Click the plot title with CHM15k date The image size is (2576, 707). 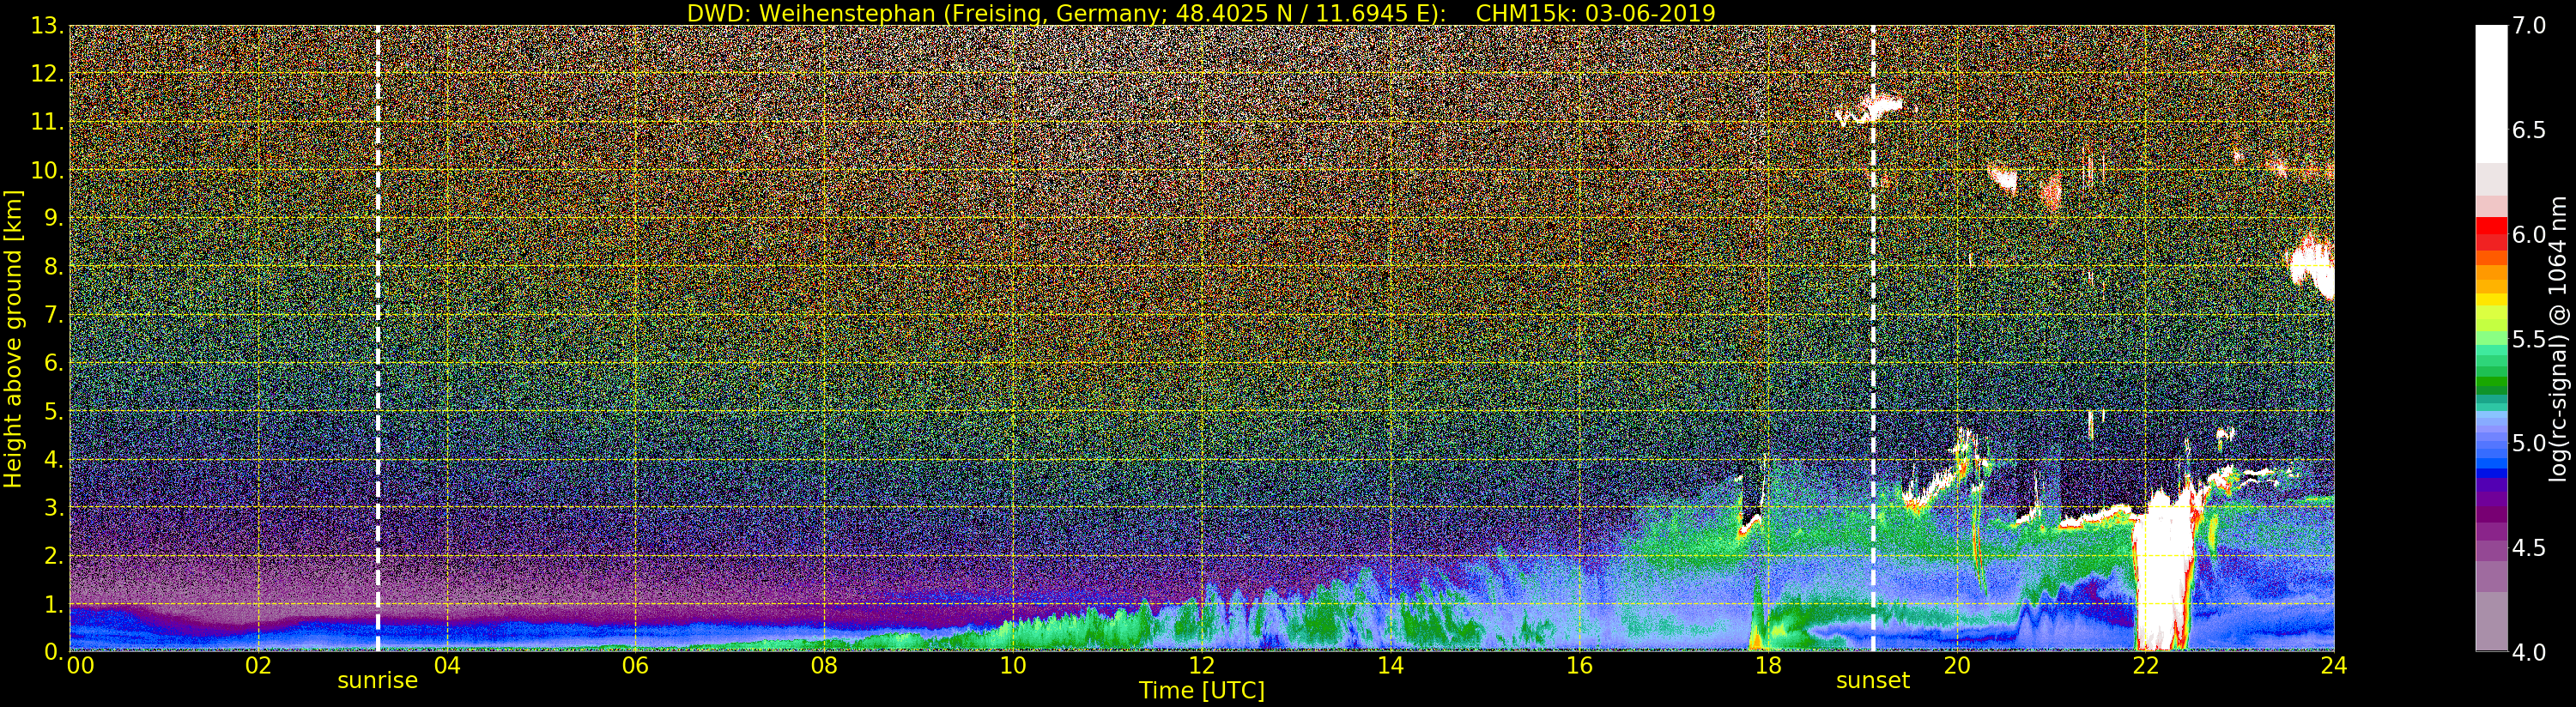click(1201, 13)
